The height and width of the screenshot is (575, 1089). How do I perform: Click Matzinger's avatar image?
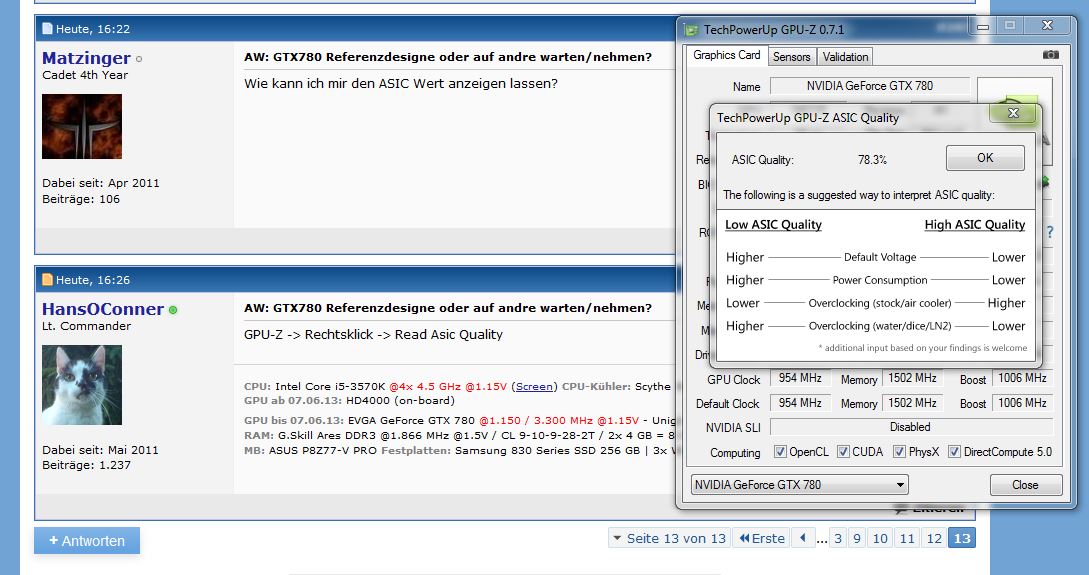click(82, 126)
